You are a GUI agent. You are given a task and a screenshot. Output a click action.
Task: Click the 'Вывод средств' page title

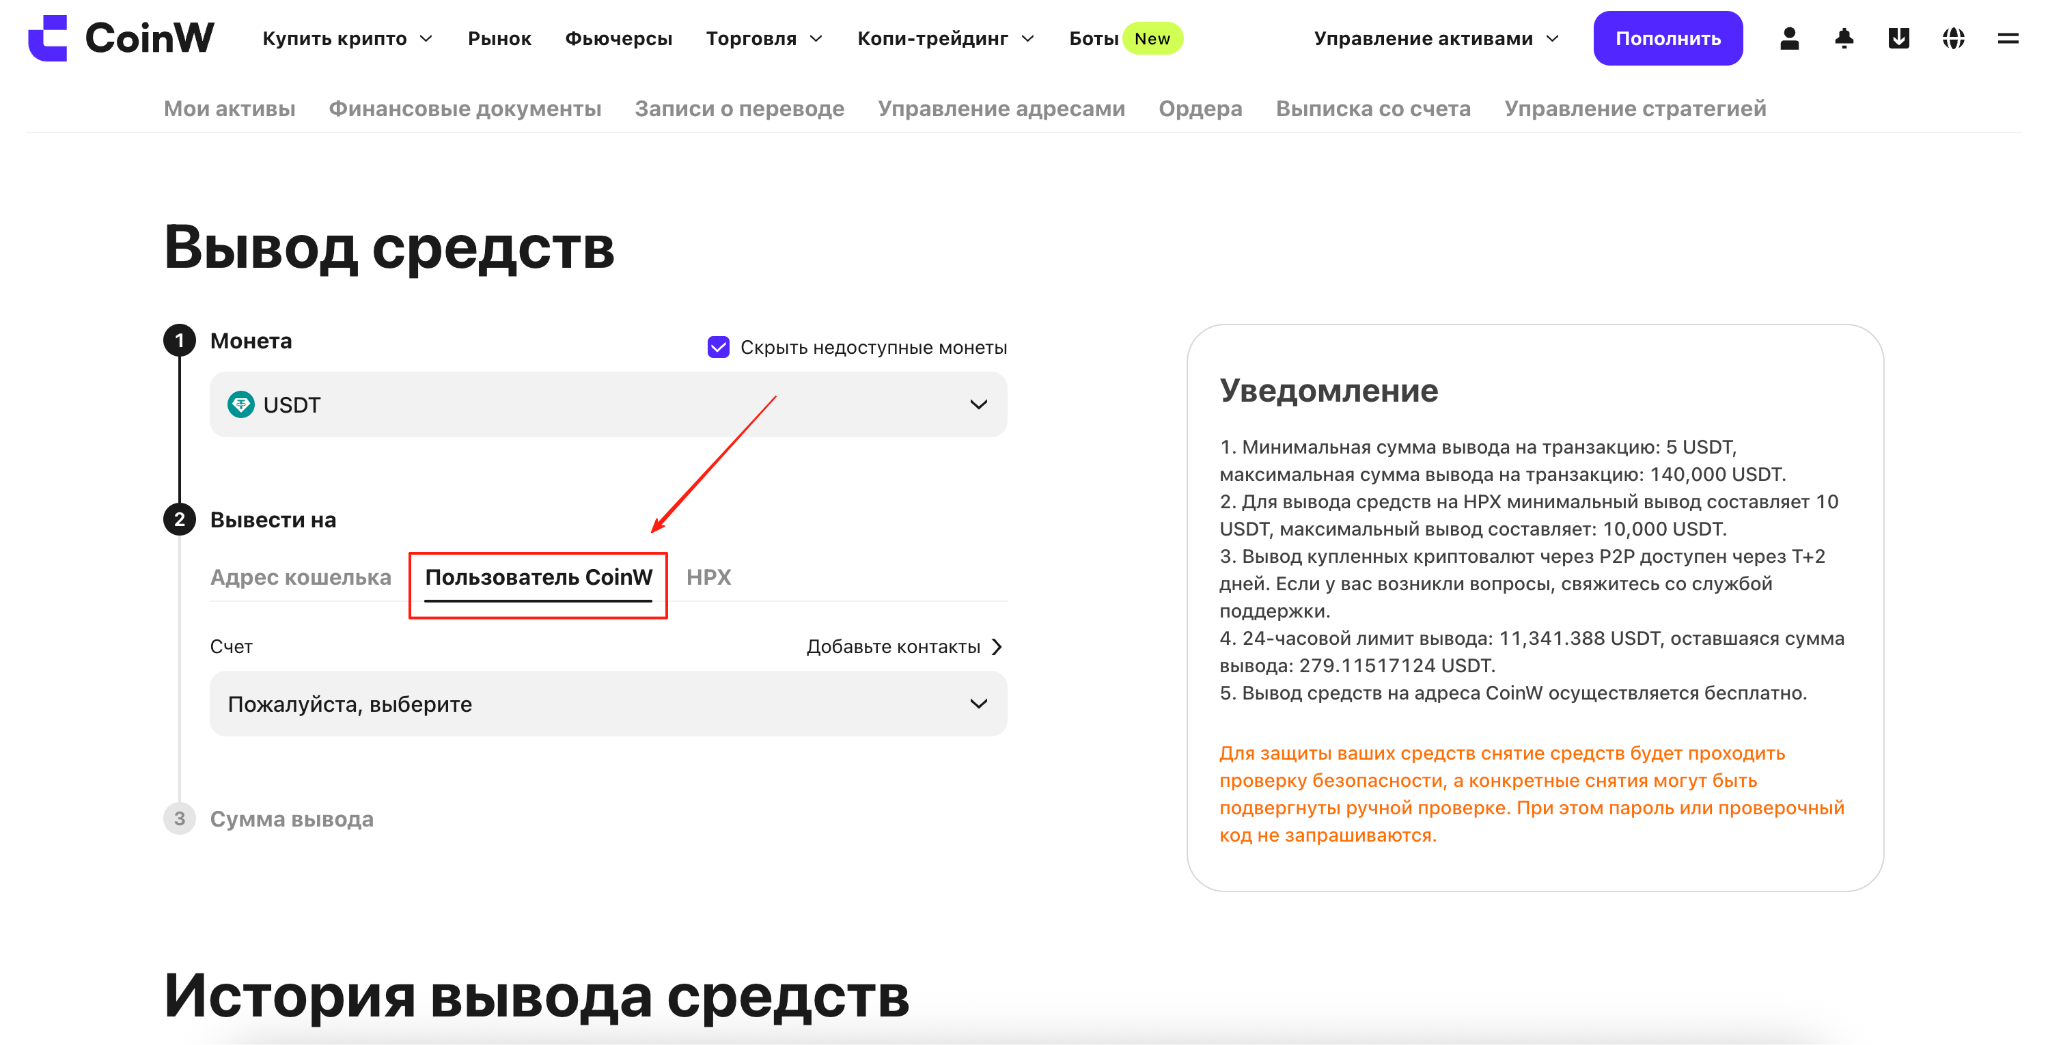389,247
